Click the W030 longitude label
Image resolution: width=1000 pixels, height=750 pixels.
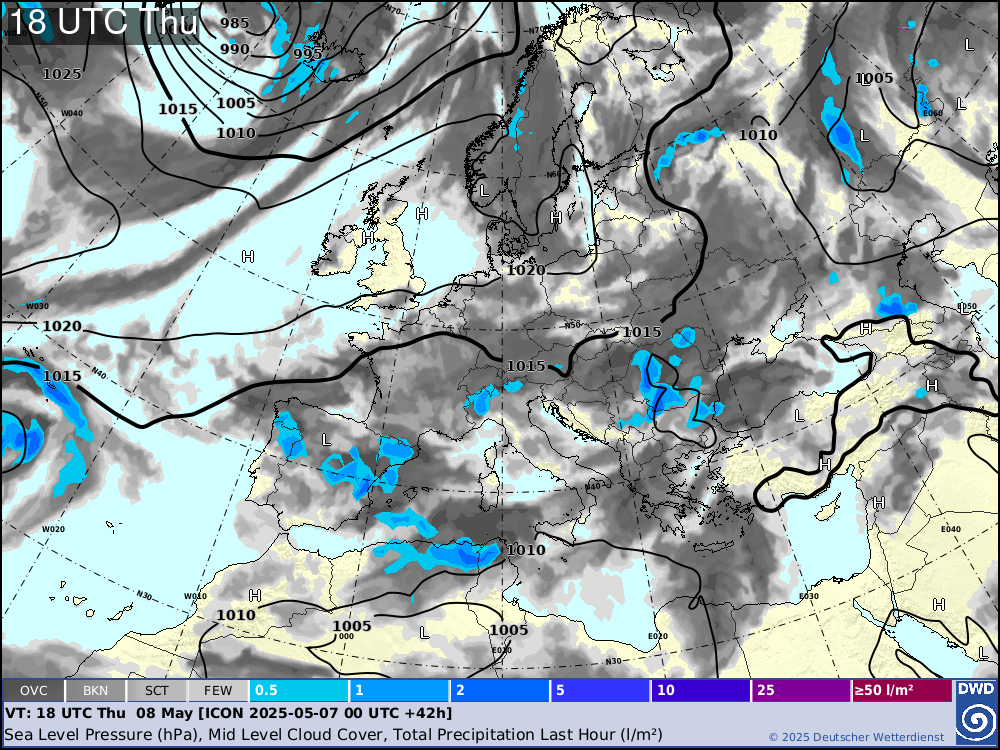coord(37,306)
